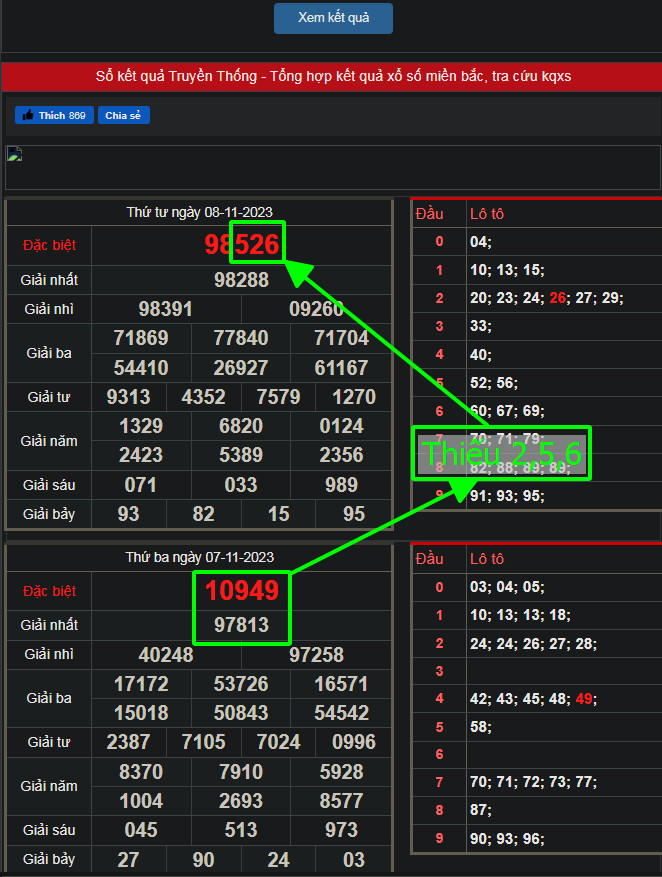The height and width of the screenshot is (877, 662).
Task: Select the Giải năm number 8577
Action: (x=341, y=801)
